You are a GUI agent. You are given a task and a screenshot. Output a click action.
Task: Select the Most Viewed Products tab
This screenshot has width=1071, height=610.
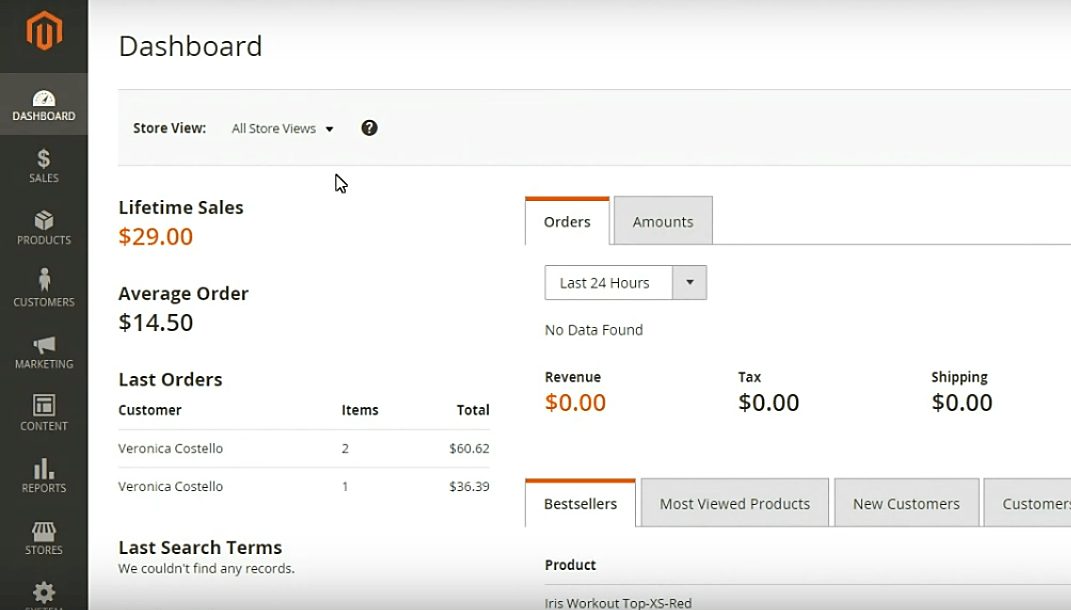tap(734, 503)
